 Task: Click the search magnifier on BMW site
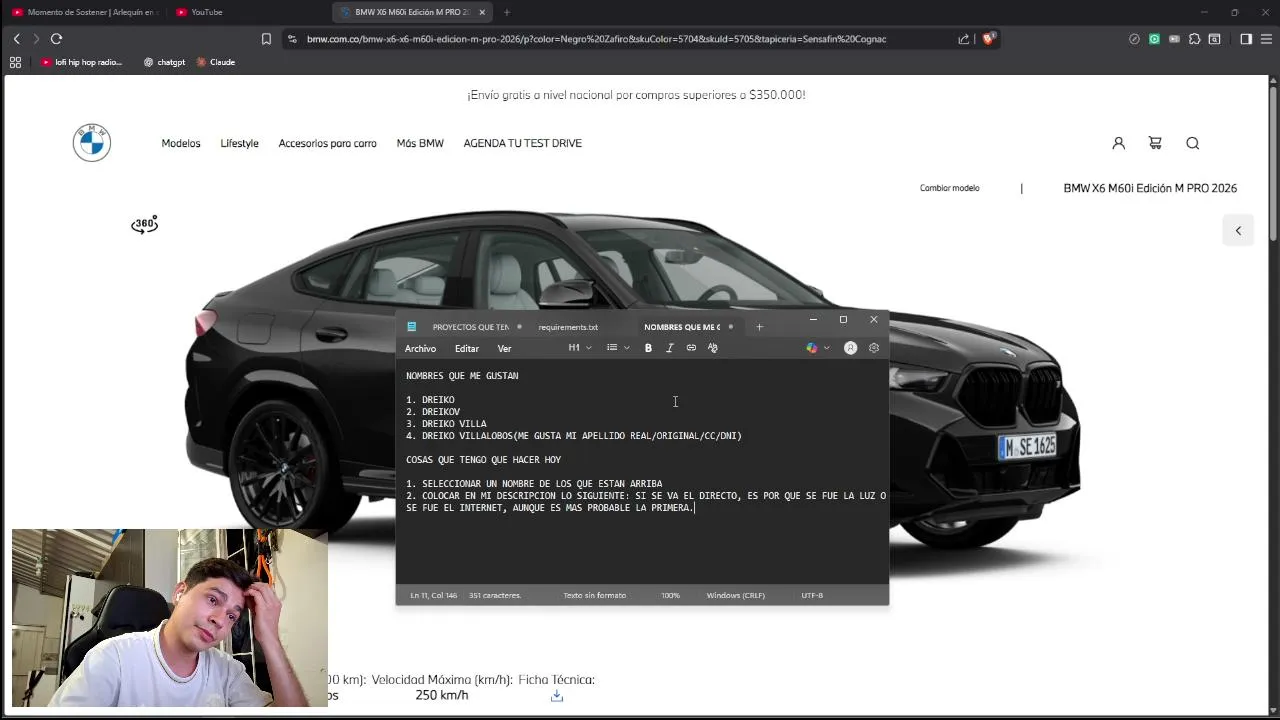(1192, 143)
